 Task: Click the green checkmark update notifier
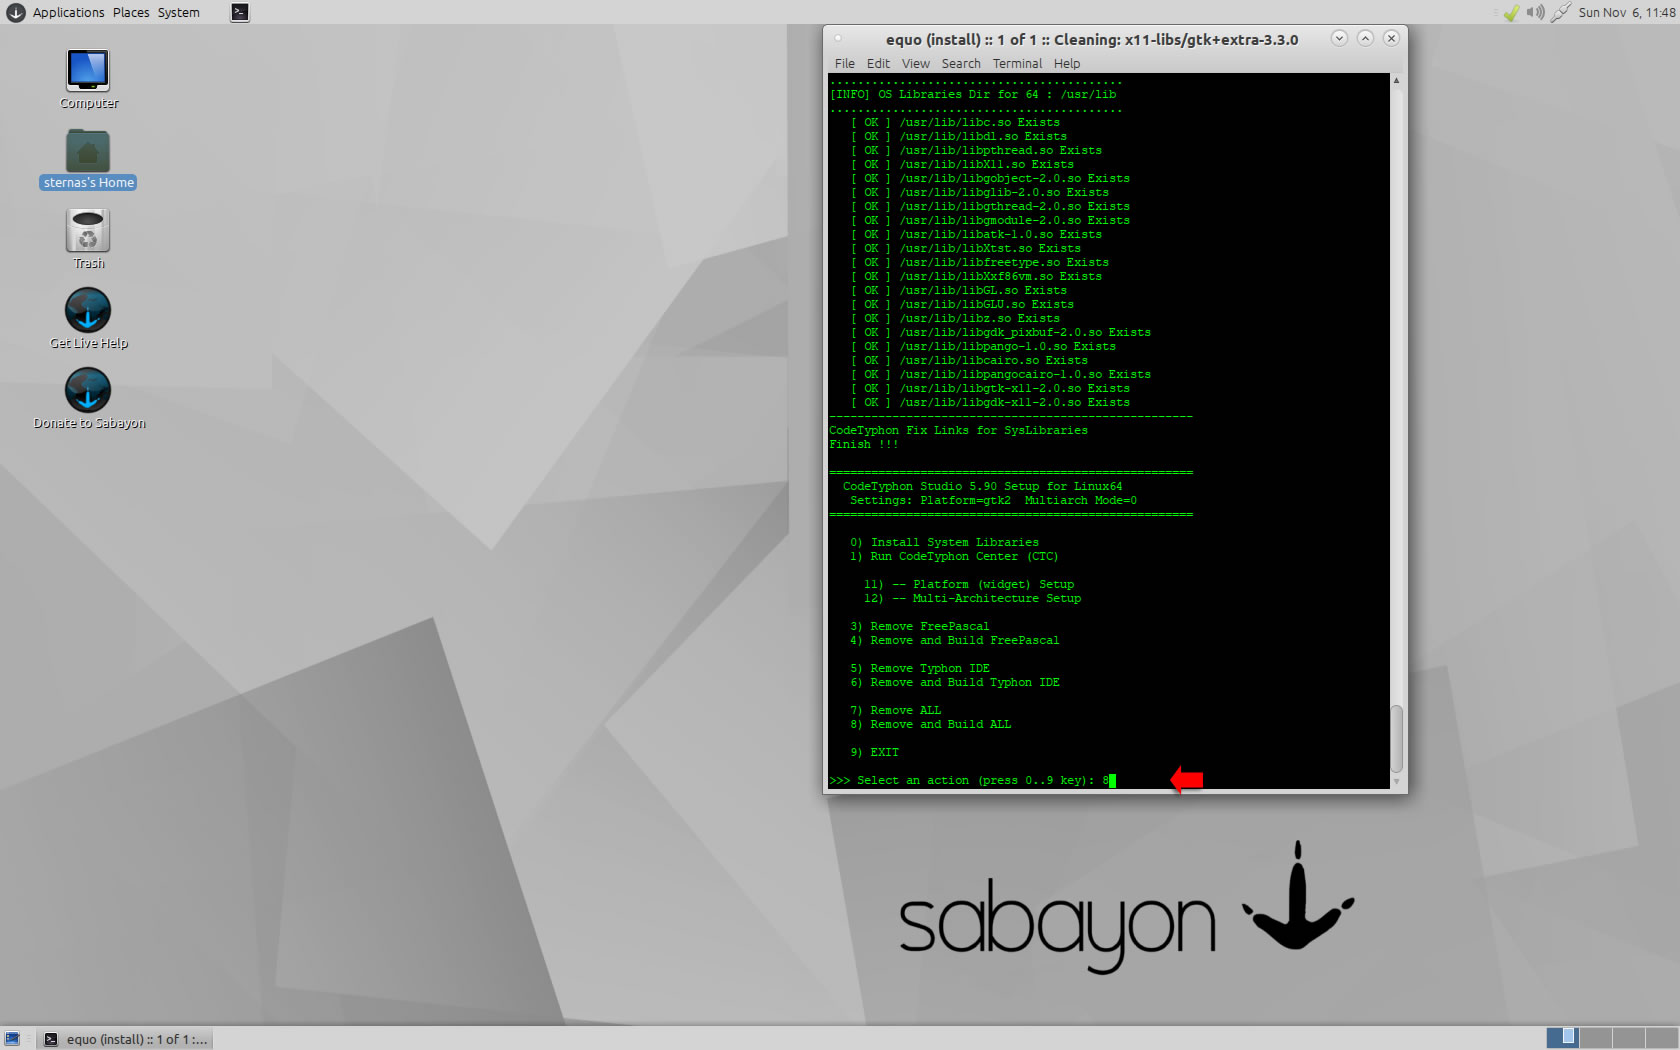coord(1511,12)
